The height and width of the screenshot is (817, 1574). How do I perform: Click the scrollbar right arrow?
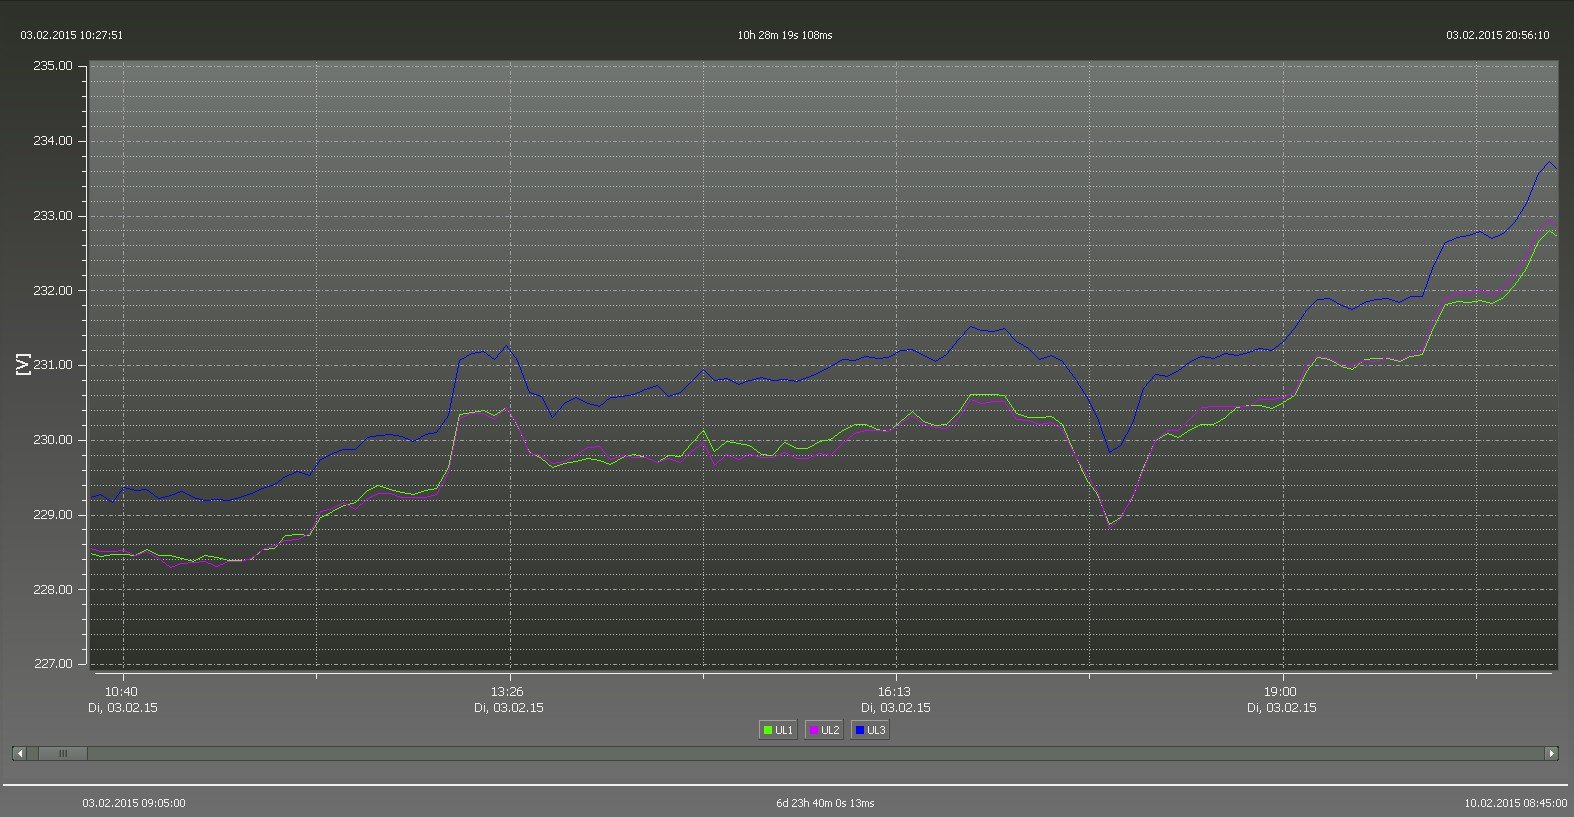pyautogui.click(x=1552, y=753)
